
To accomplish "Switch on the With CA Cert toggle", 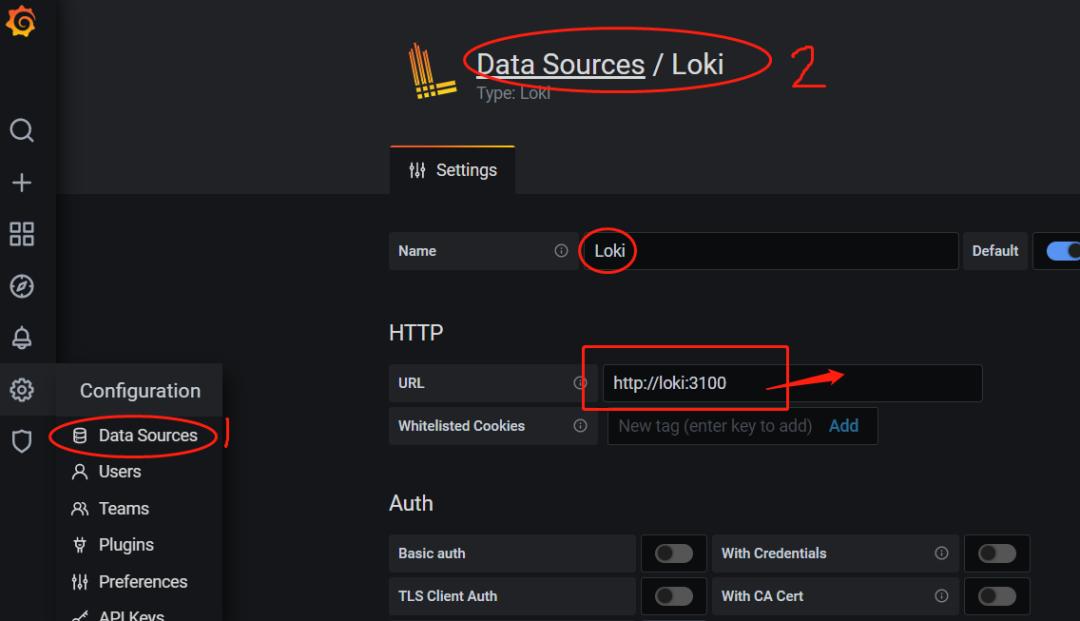I will 996,596.
